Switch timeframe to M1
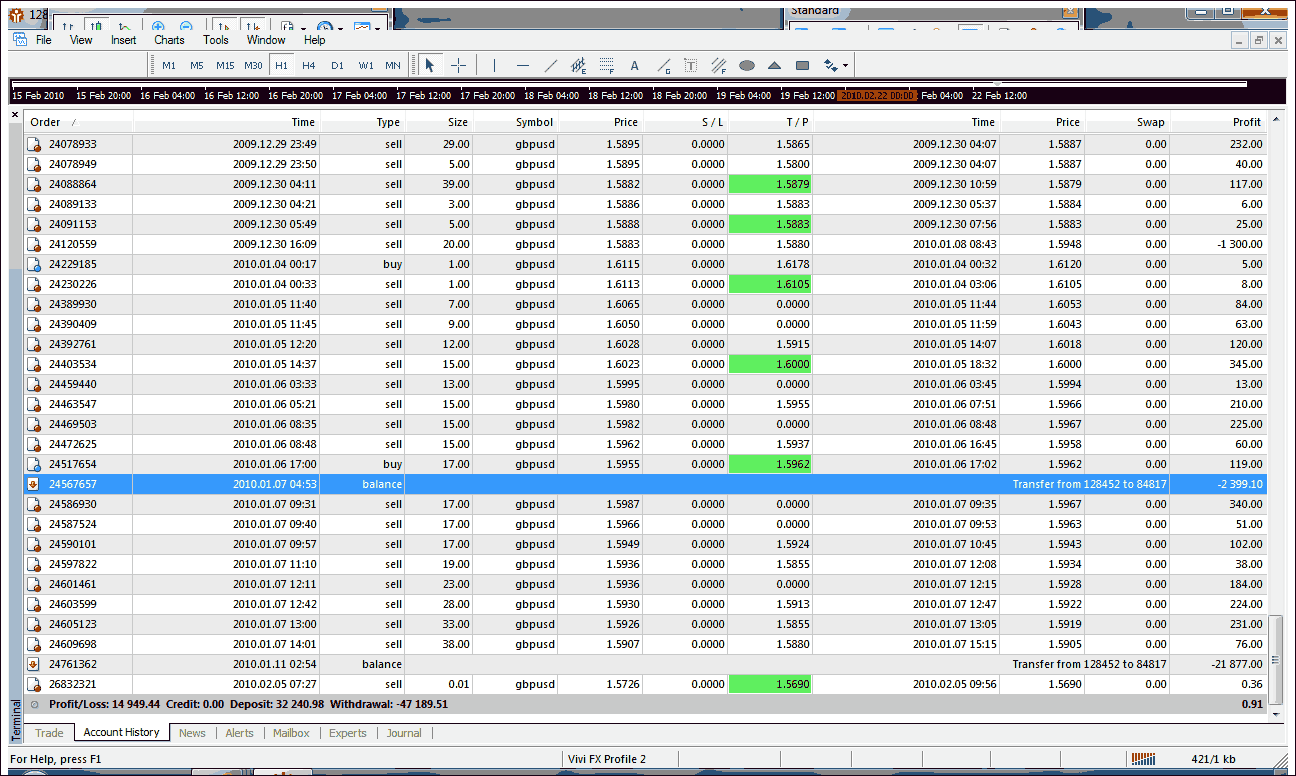The image size is (1296, 776). 169,66
